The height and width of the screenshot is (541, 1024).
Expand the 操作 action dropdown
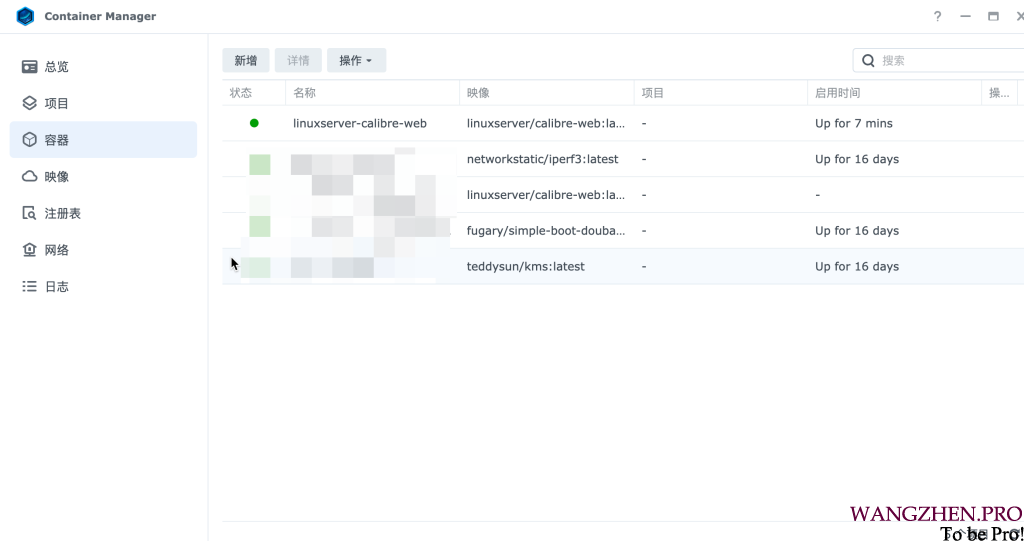point(356,61)
